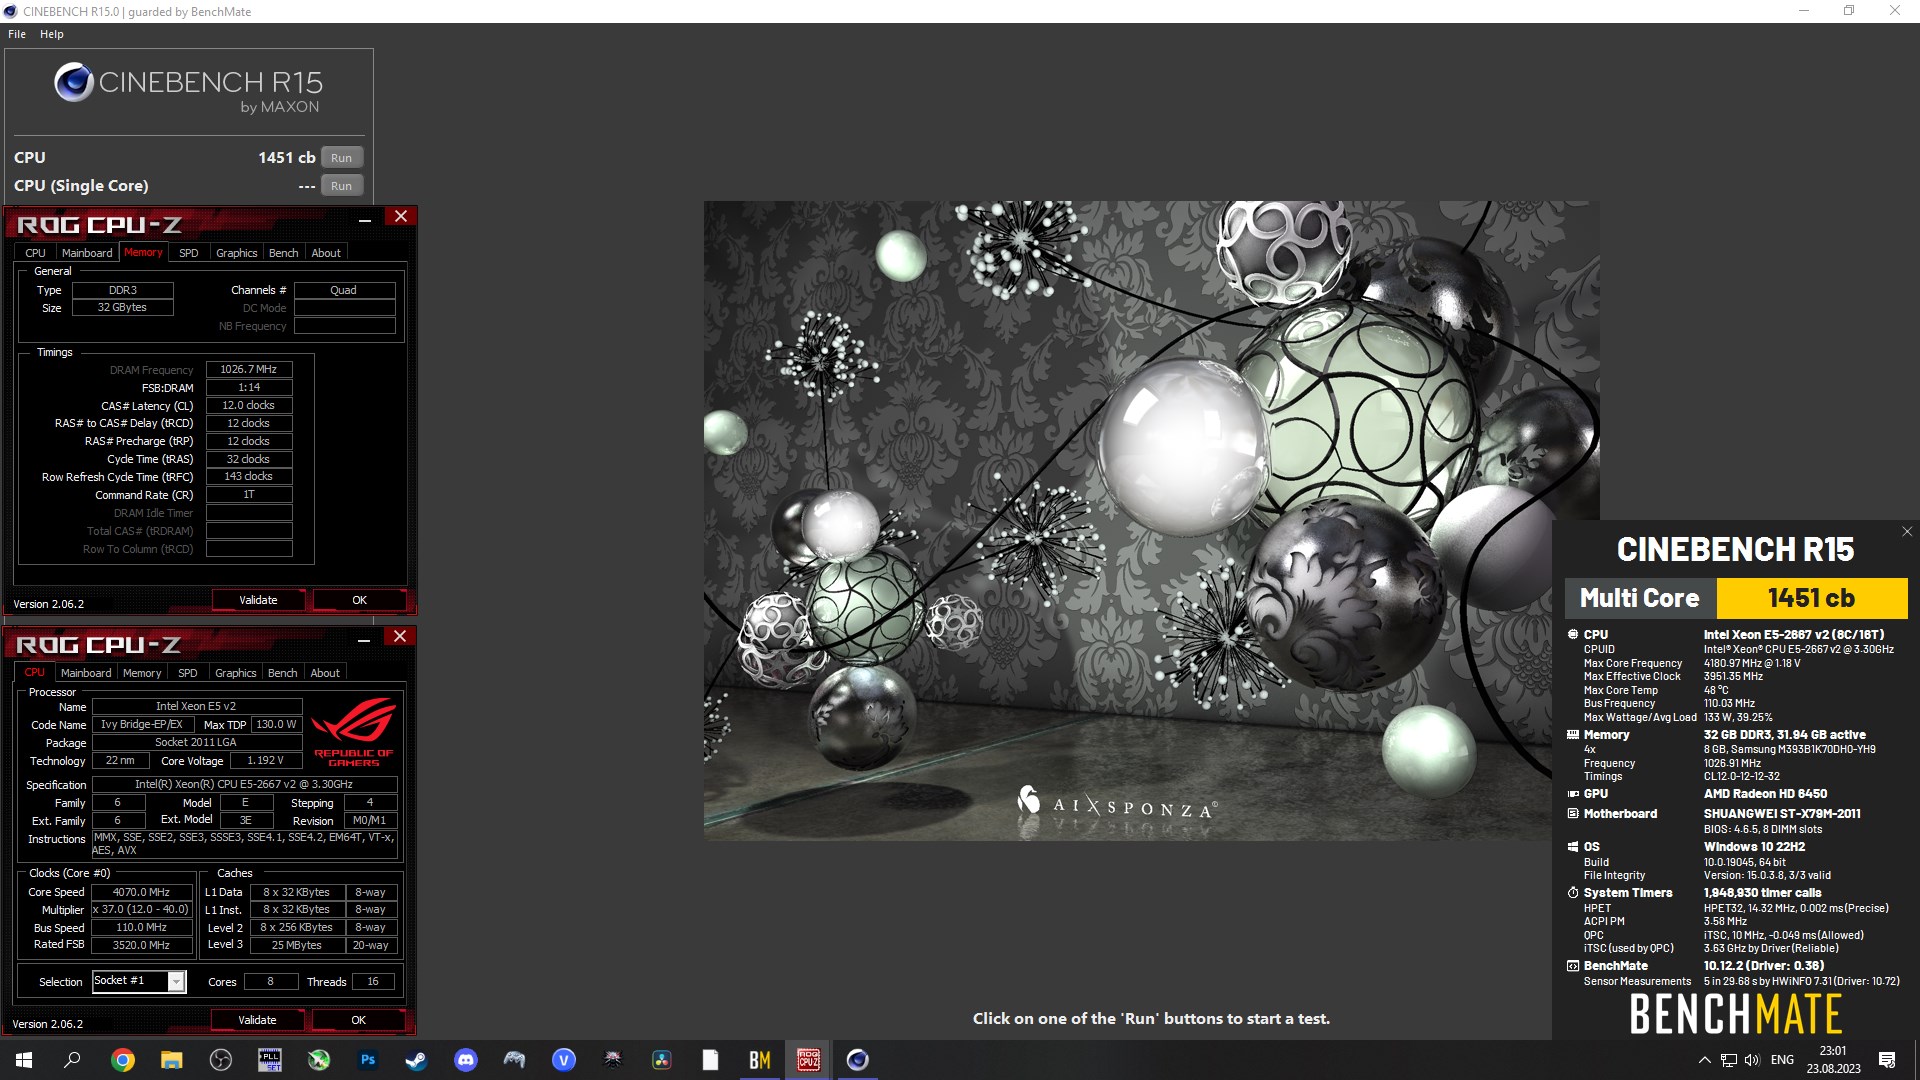The height and width of the screenshot is (1080, 1920).
Task: Open Mainboard tab in upper CPU-Z window
Action: (87, 253)
